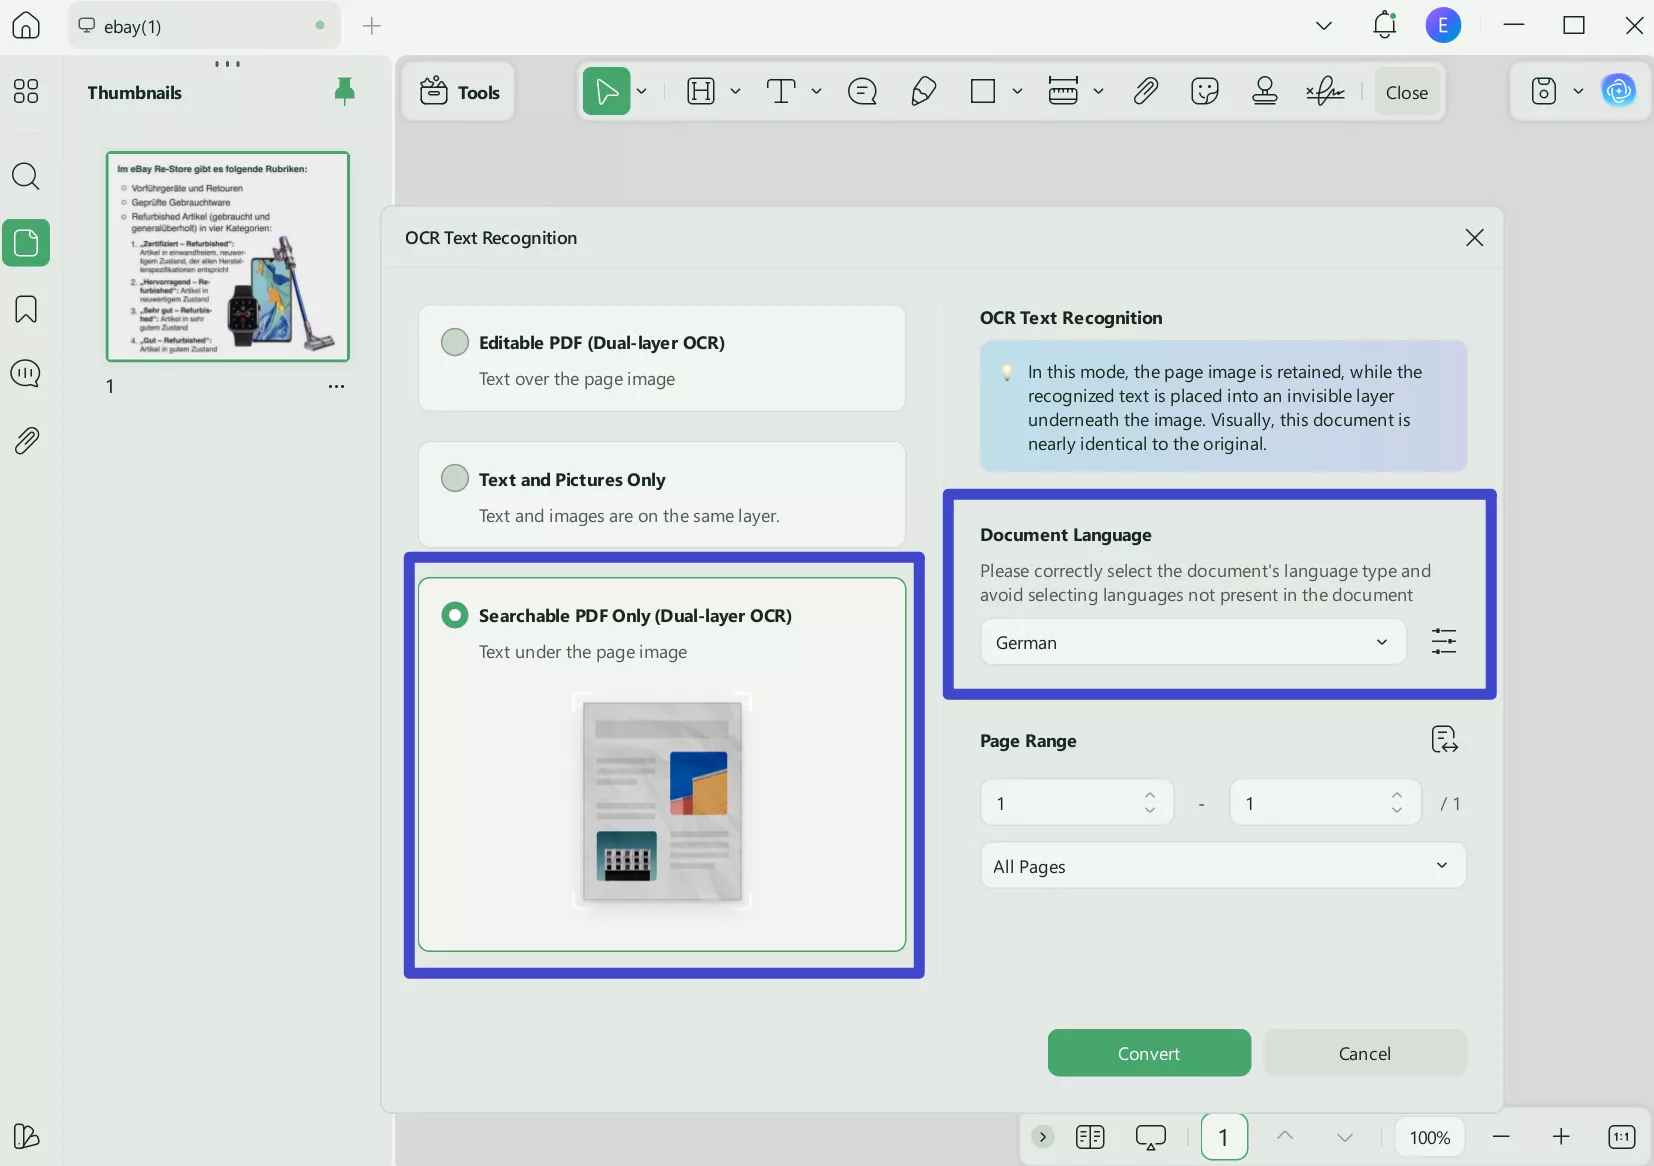Open the Tools menu
The image size is (1654, 1166).
tap(459, 92)
